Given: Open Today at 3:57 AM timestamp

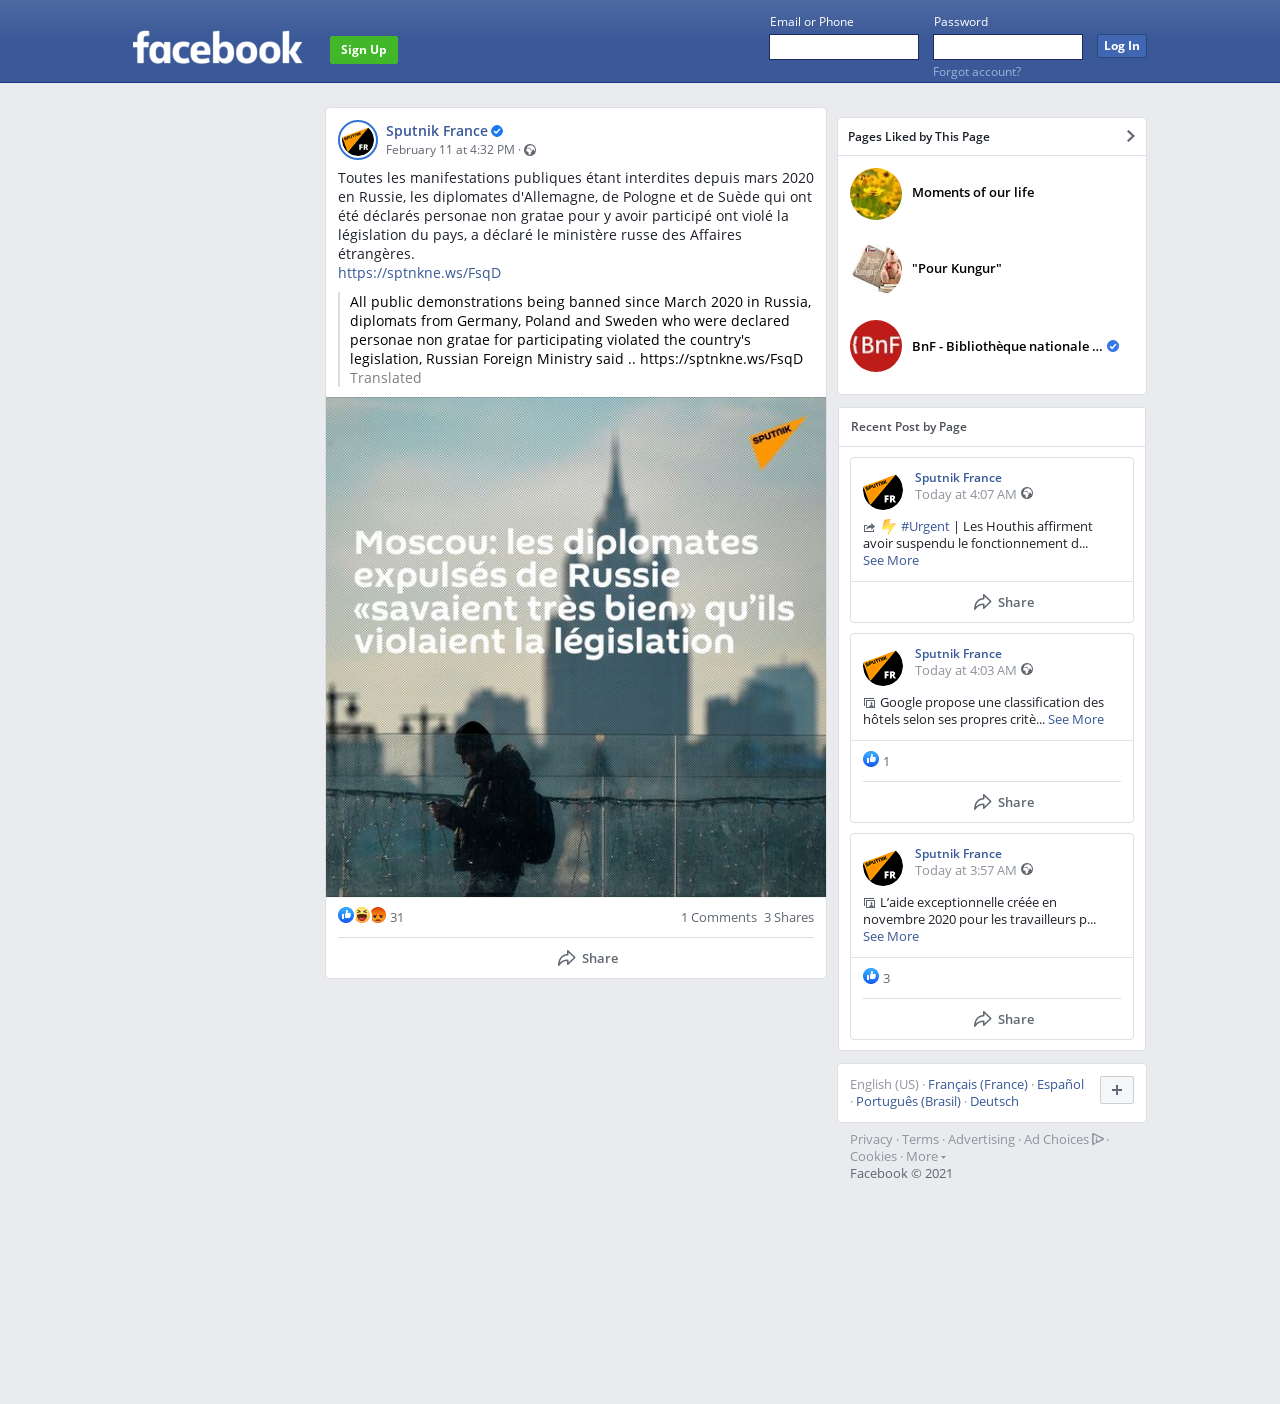Looking at the screenshot, I should tap(965, 870).
